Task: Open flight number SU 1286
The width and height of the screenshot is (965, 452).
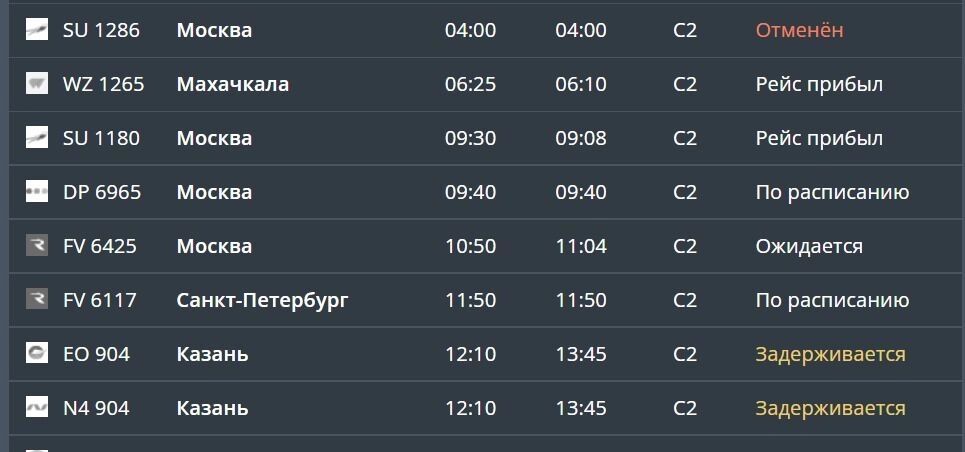Action: (101, 30)
